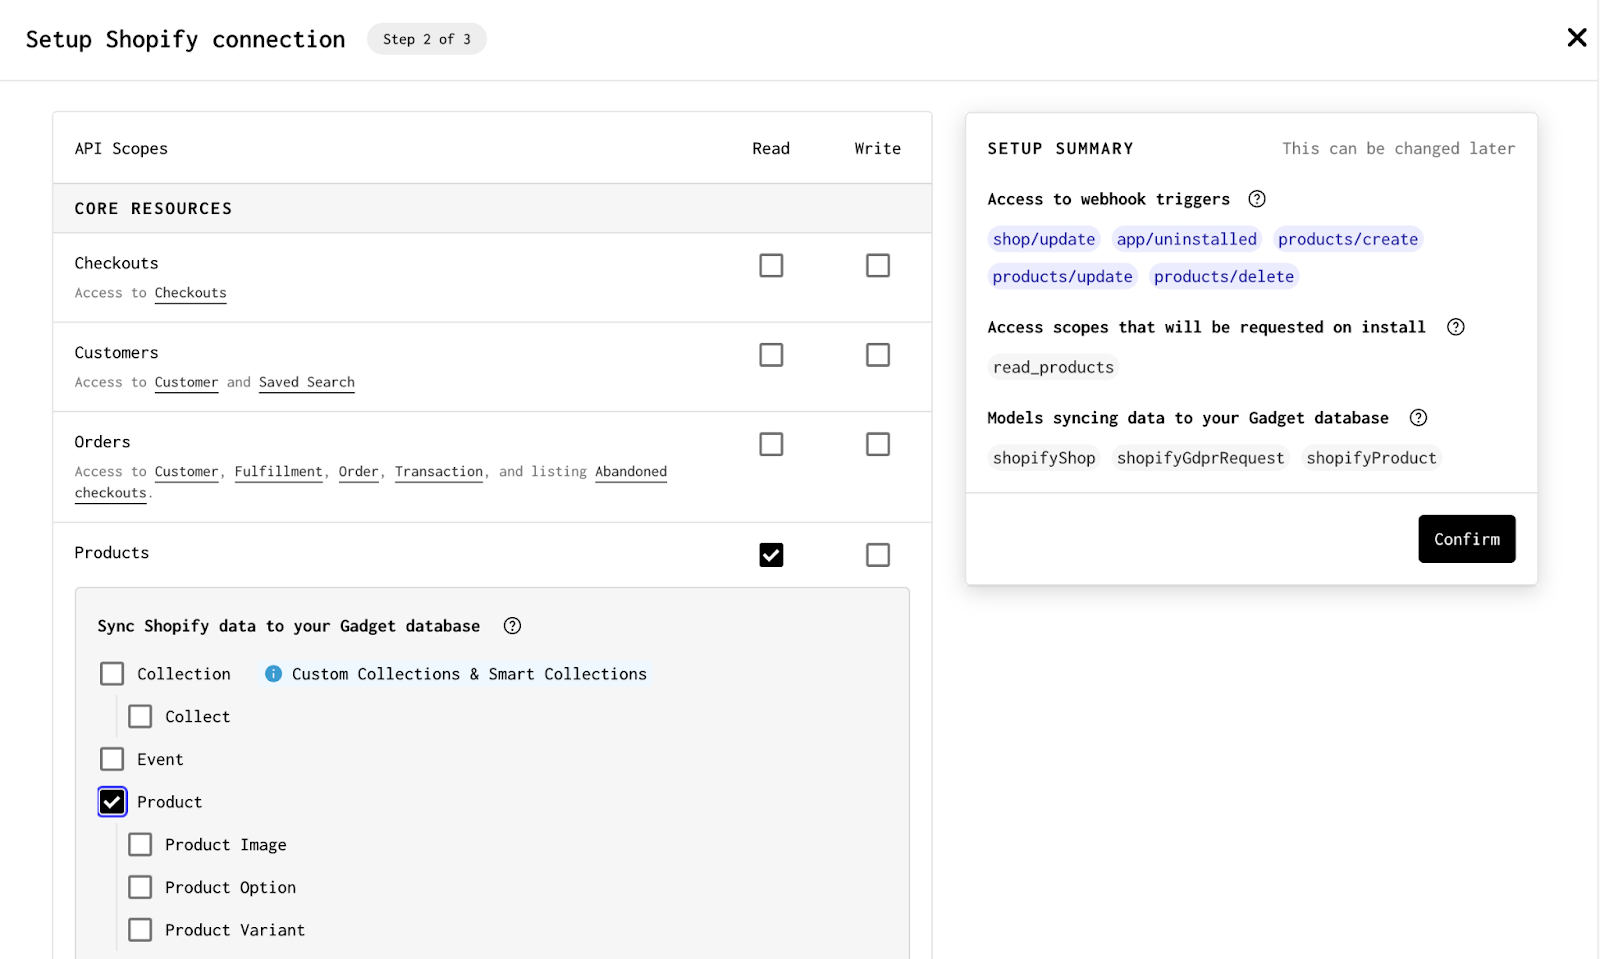Open help icon beside Access to webhook triggers

[1257, 199]
